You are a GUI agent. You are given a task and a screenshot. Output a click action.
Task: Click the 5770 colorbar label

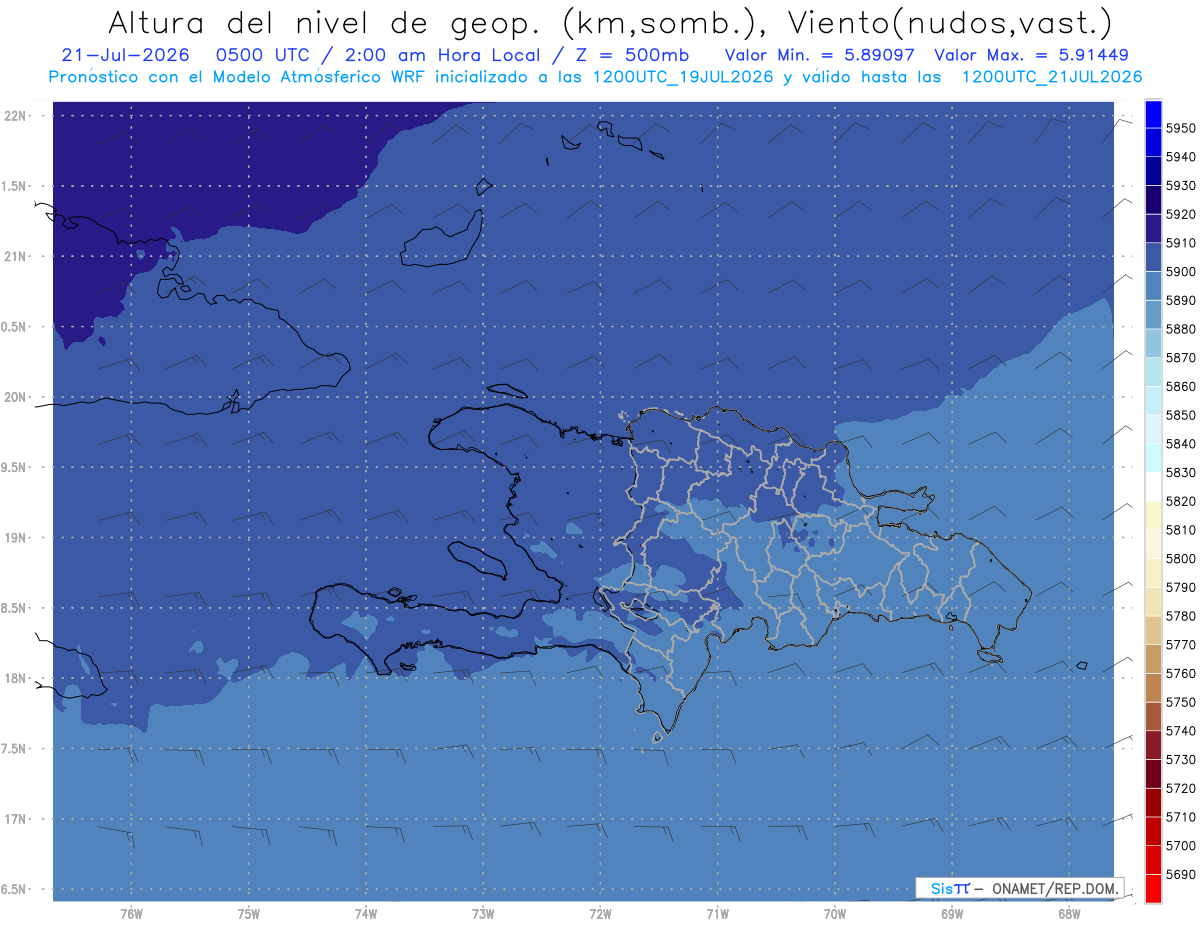pos(1180,645)
